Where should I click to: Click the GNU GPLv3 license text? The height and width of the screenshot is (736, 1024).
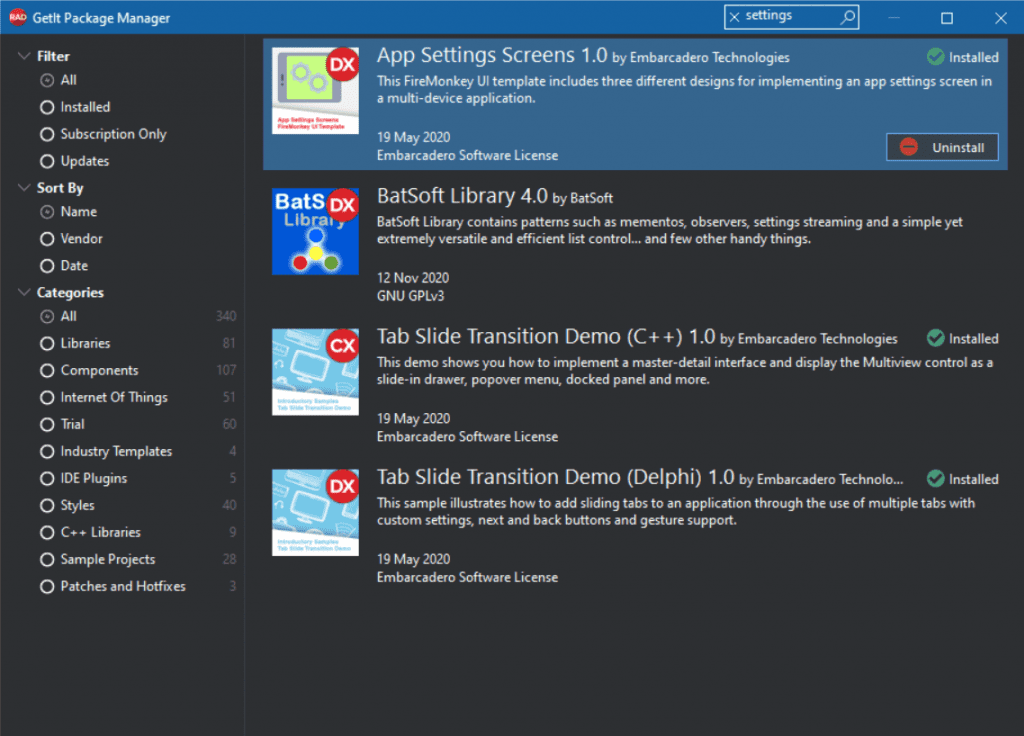(x=410, y=296)
